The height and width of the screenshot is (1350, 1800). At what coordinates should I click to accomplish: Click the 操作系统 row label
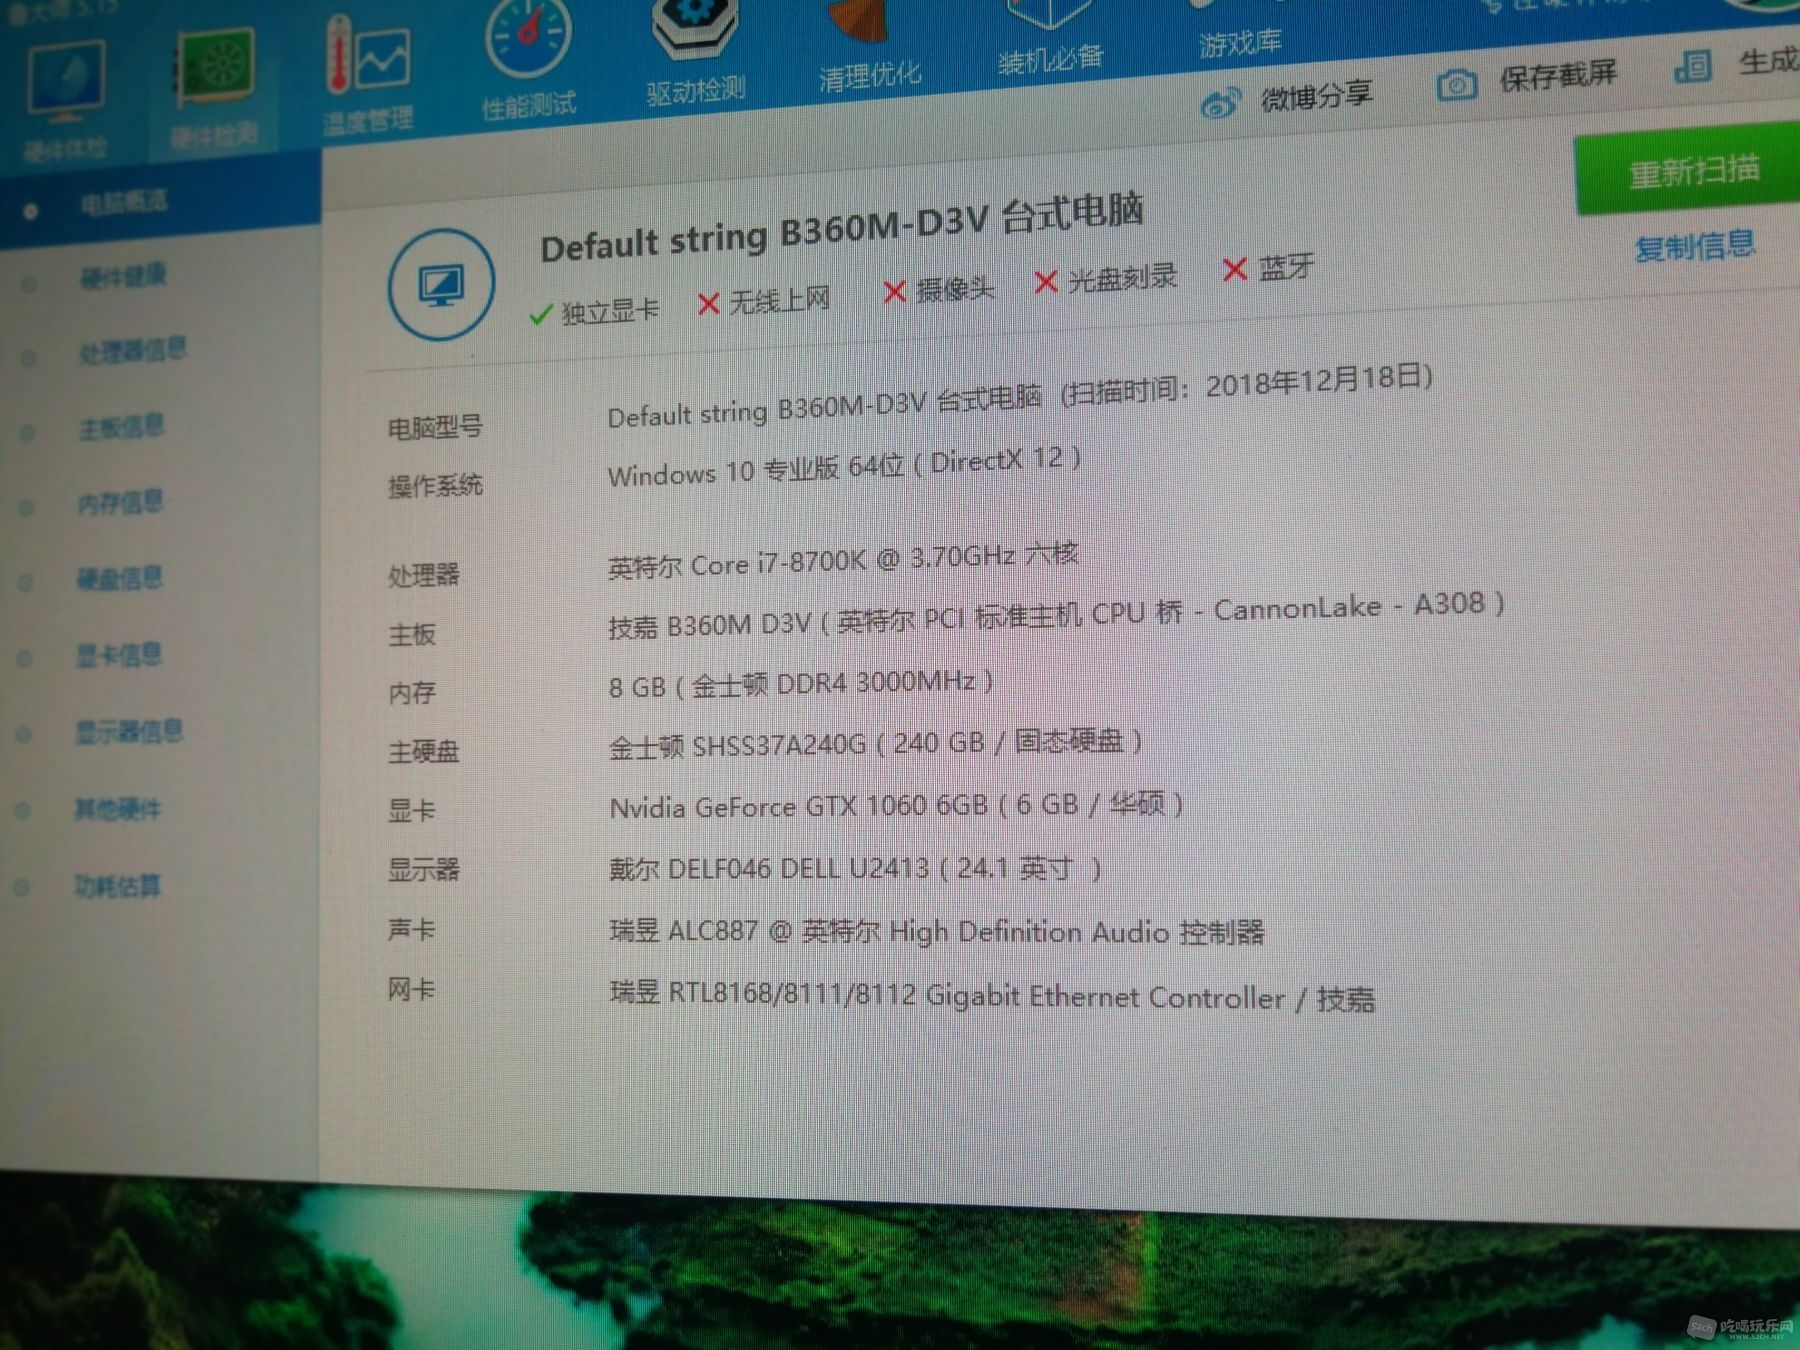click(x=435, y=486)
